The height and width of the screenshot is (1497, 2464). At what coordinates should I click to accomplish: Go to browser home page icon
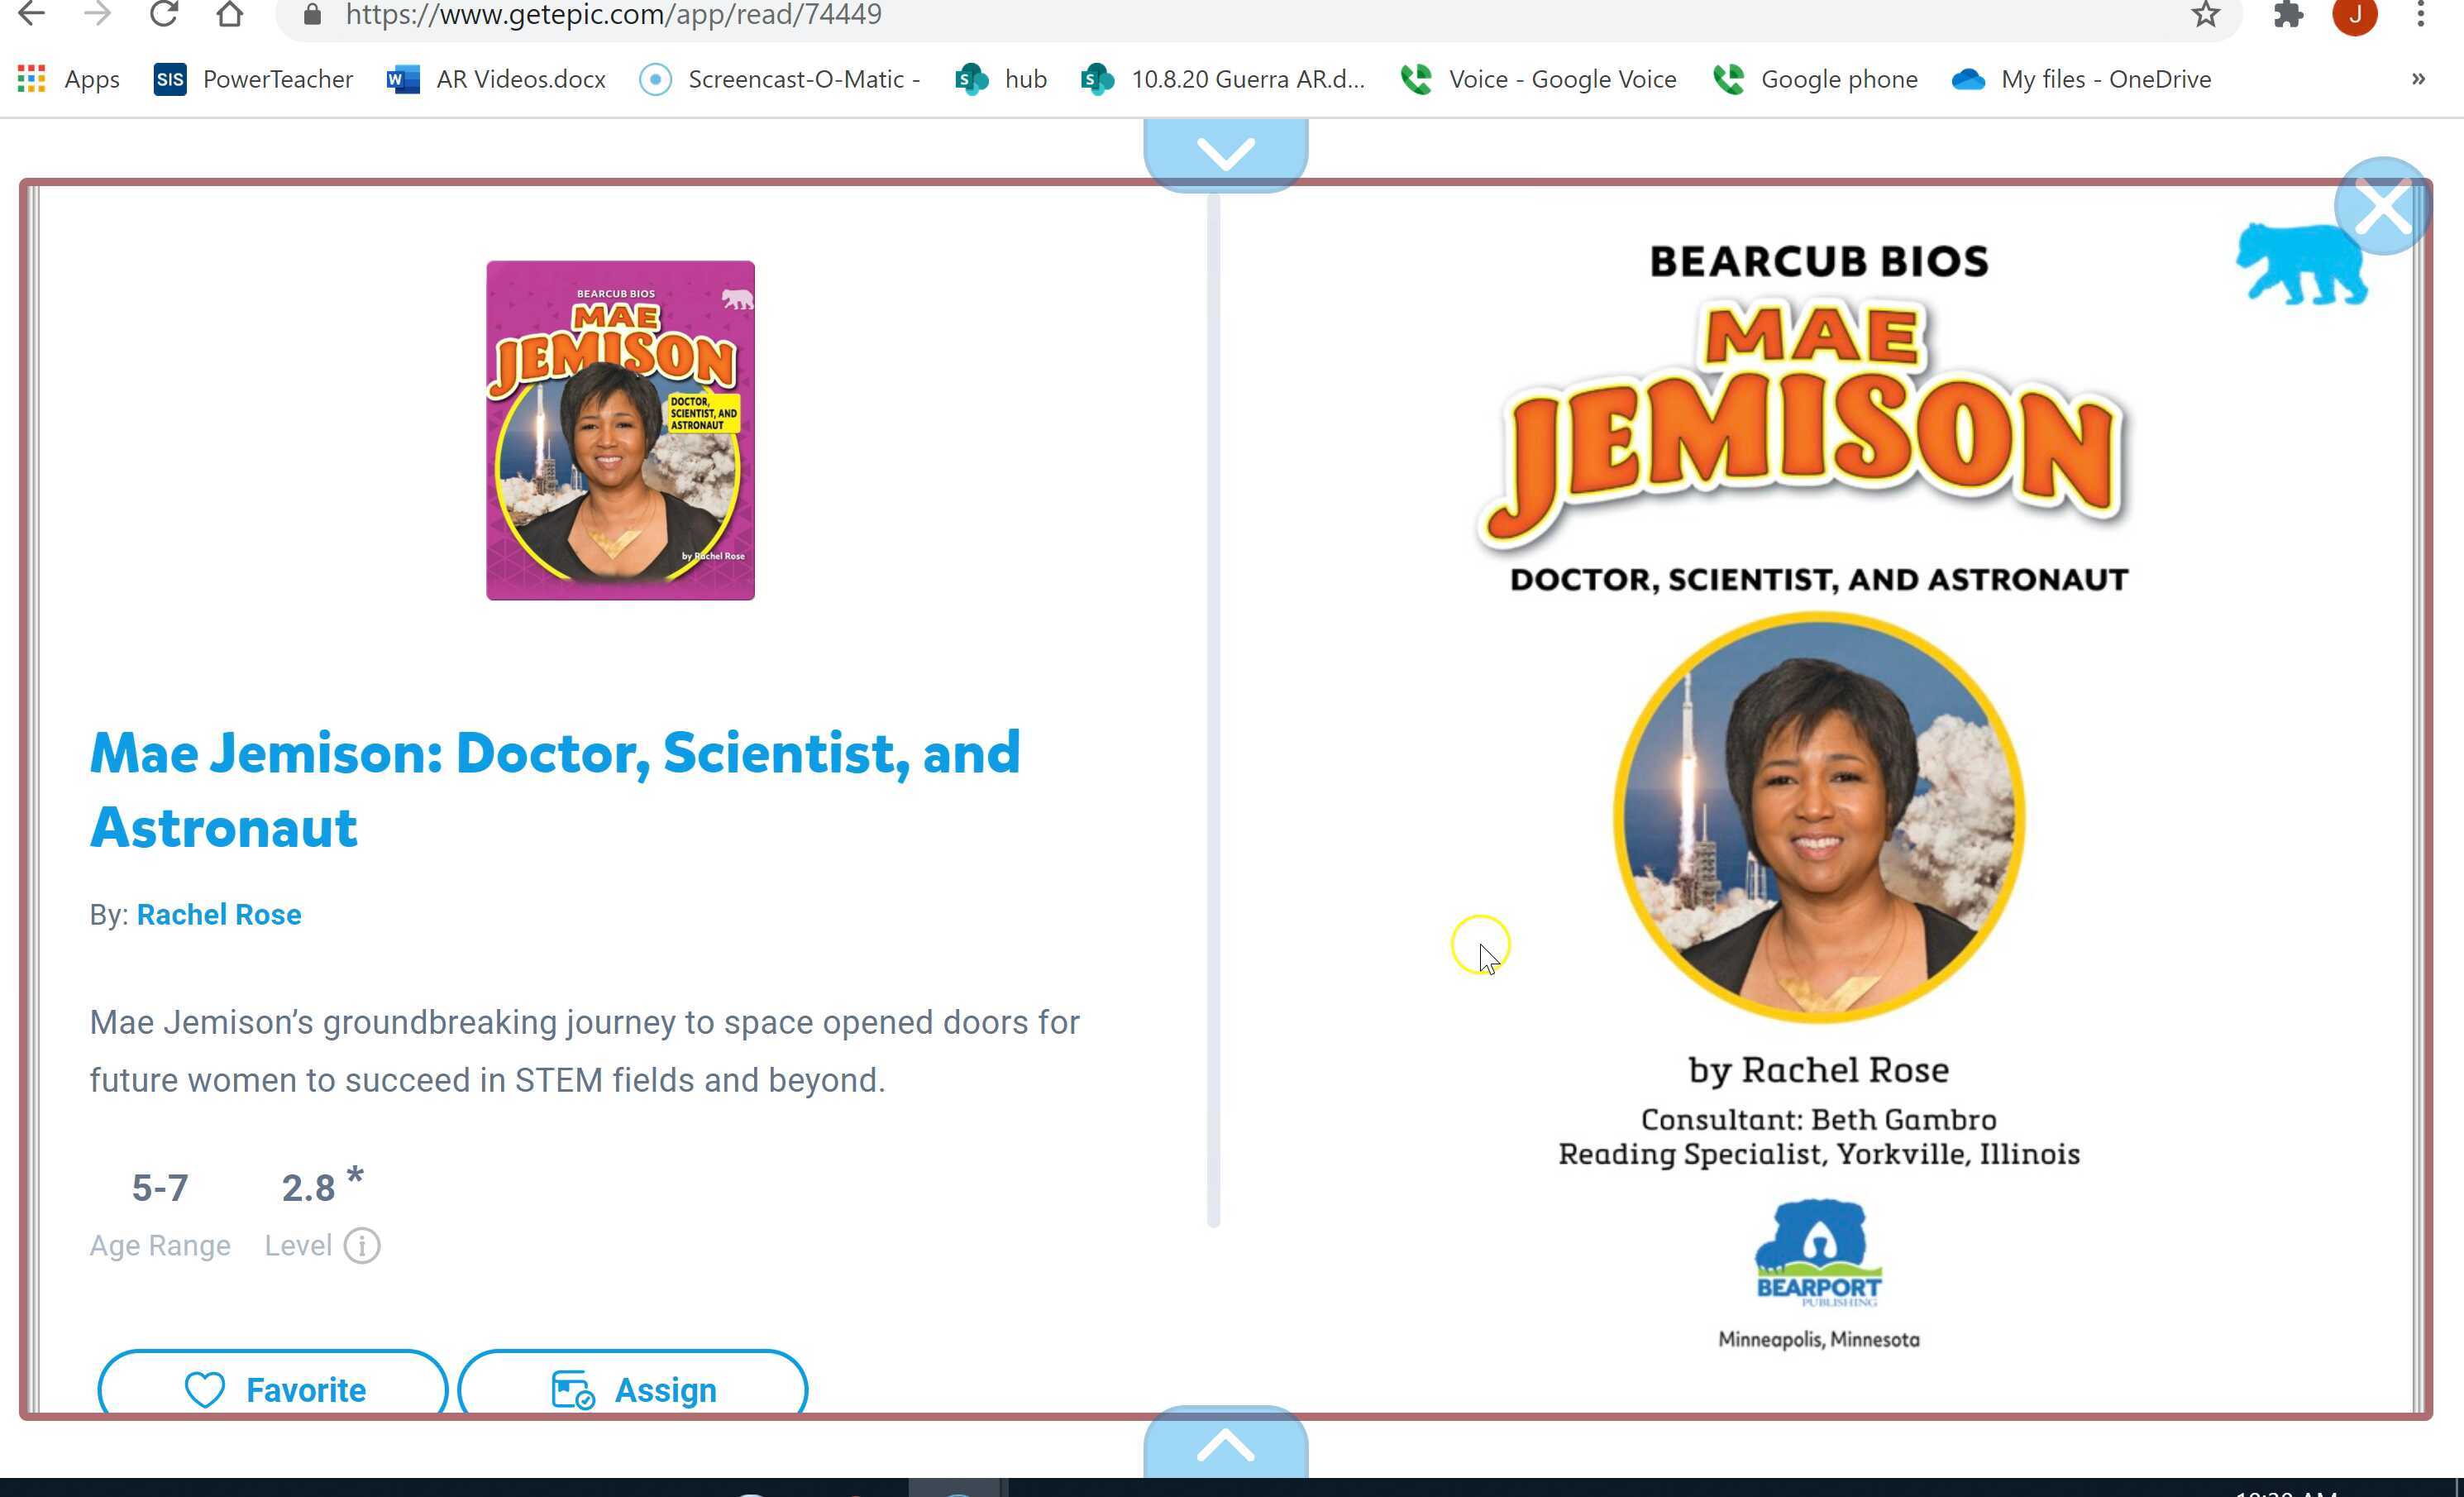230,14
